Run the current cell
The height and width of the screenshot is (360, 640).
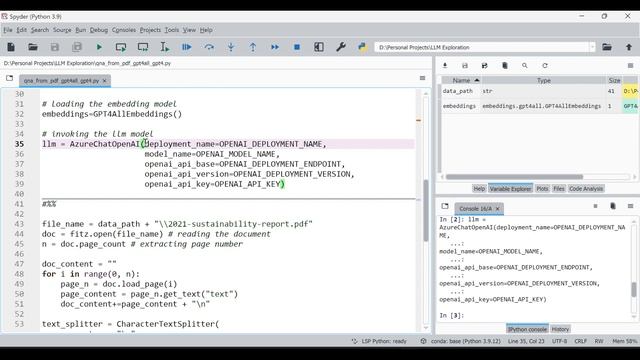coord(121,47)
